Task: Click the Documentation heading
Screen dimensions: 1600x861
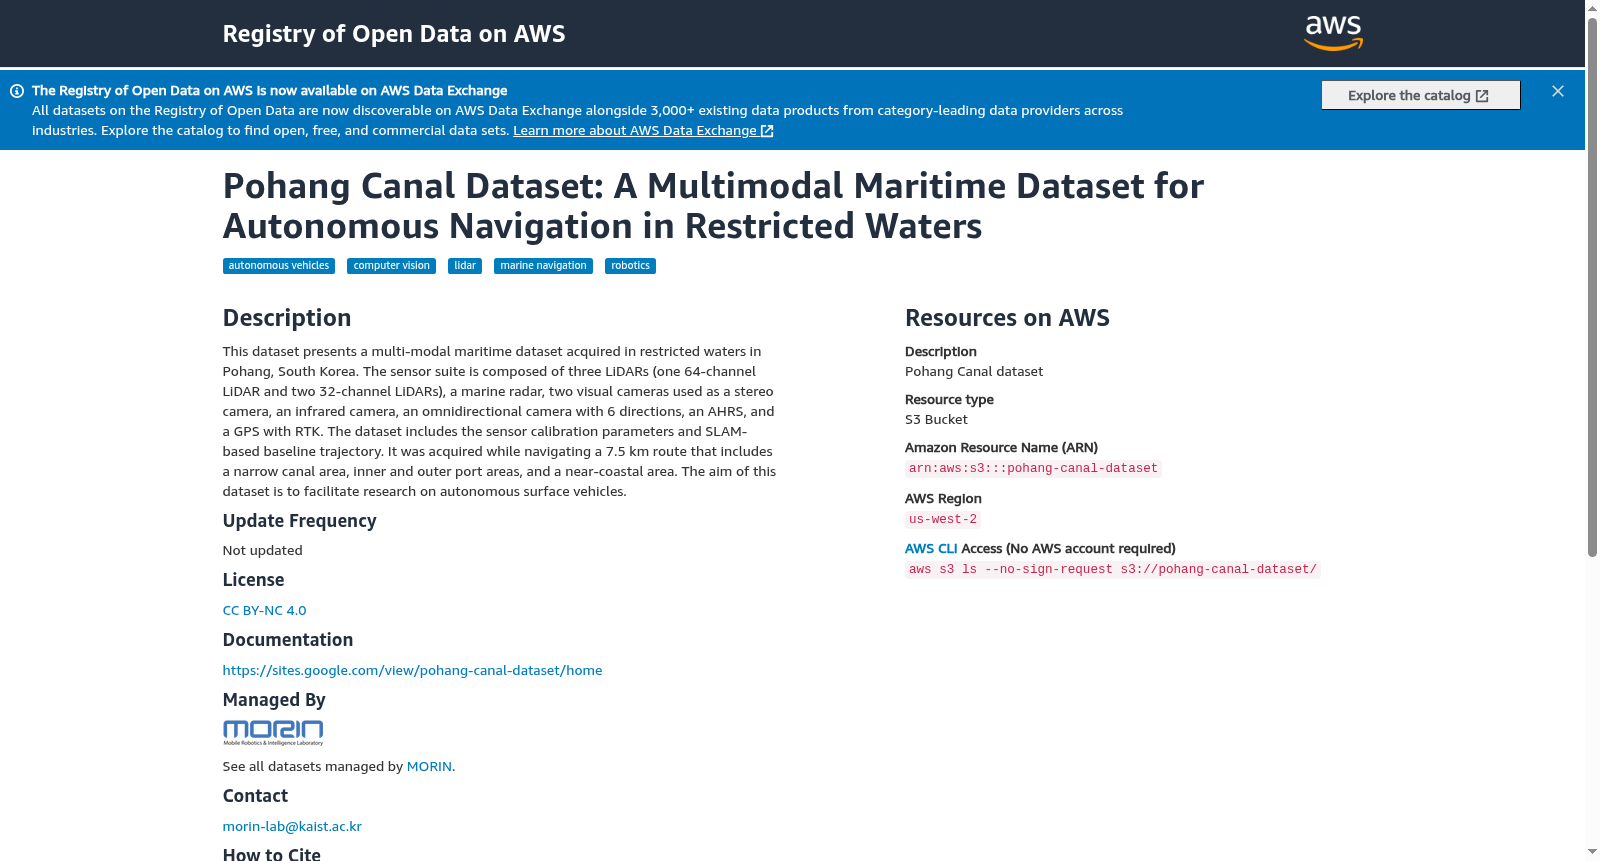Action: click(288, 640)
